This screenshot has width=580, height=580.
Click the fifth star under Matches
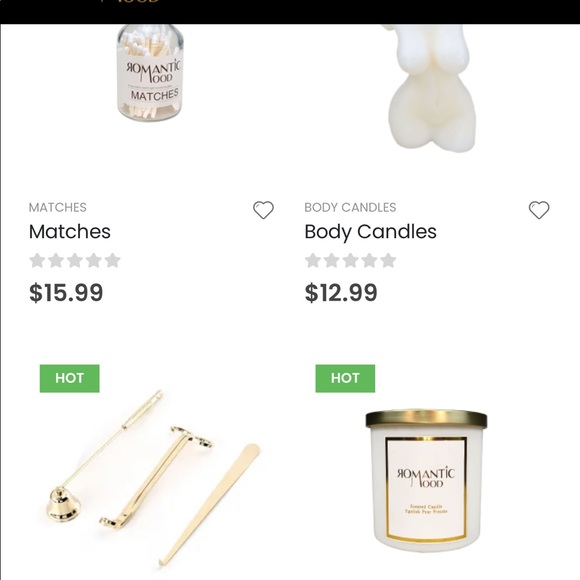pyautogui.click(x=112, y=260)
